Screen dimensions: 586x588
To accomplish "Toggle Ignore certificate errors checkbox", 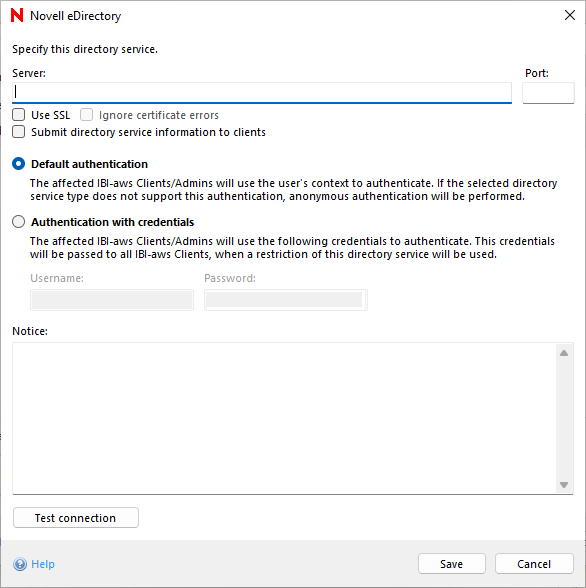I will point(87,115).
